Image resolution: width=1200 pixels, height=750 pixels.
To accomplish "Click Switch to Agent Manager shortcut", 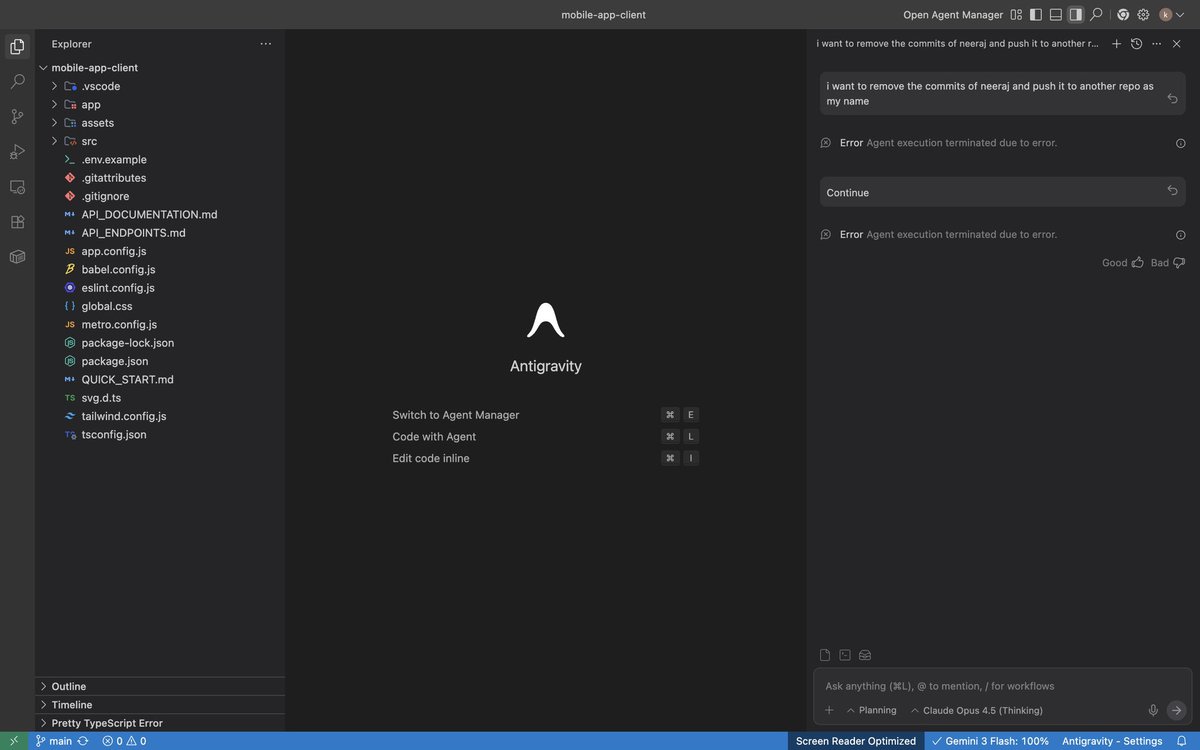I will click(545, 415).
